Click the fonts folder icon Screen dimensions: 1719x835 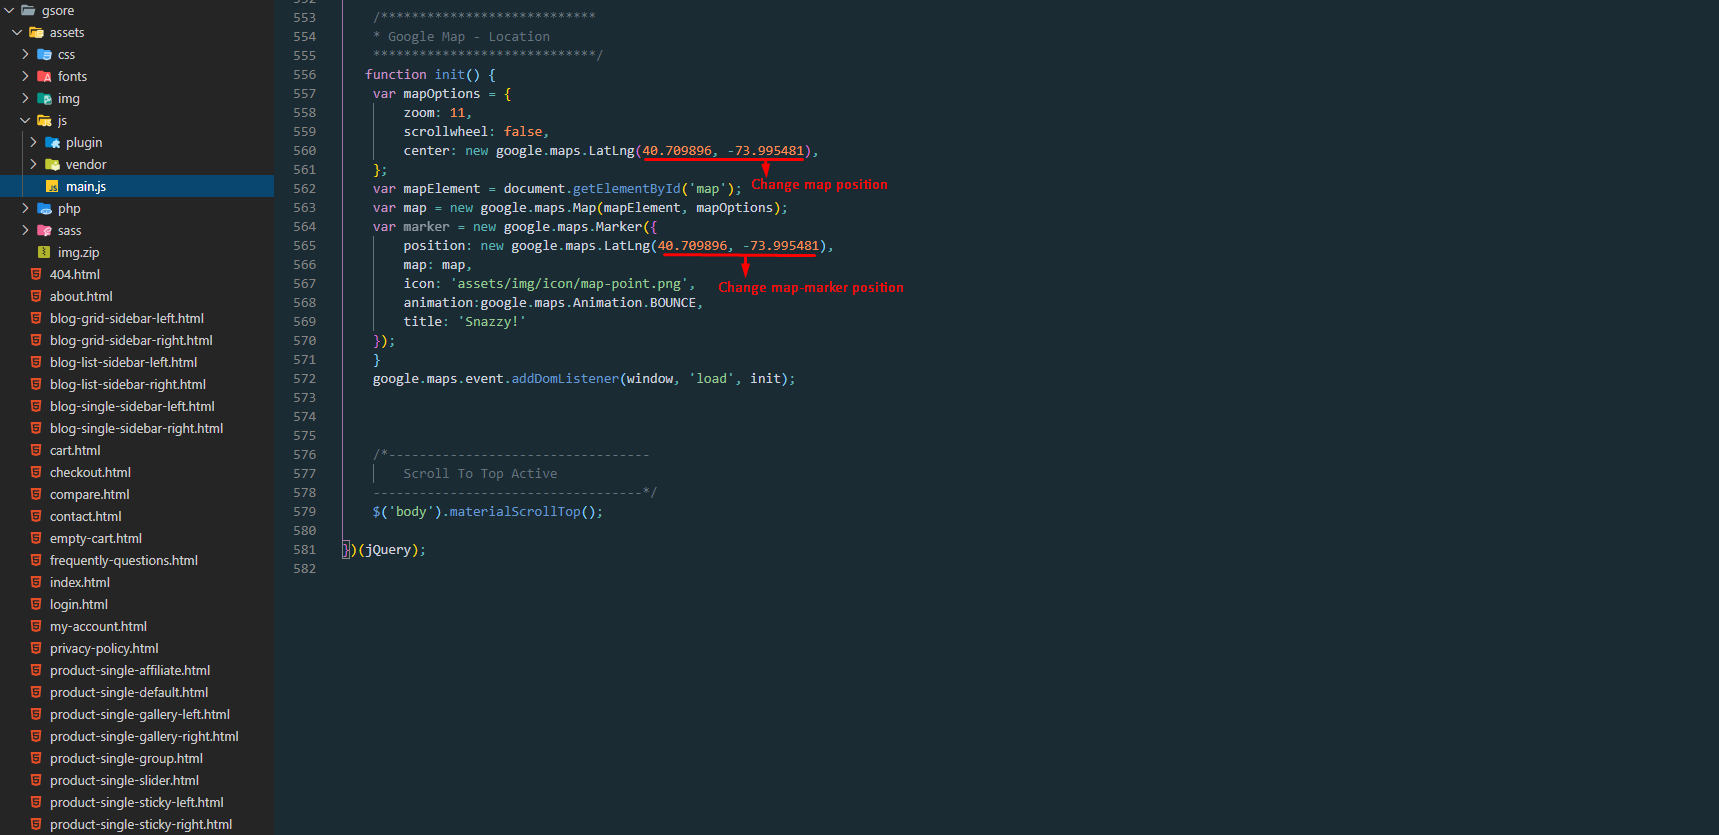tap(44, 77)
